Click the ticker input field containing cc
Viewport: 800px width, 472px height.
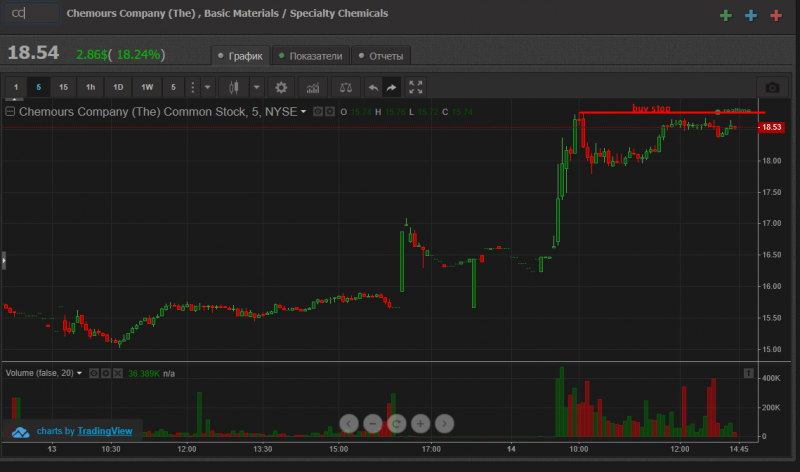(x=32, y=13)
